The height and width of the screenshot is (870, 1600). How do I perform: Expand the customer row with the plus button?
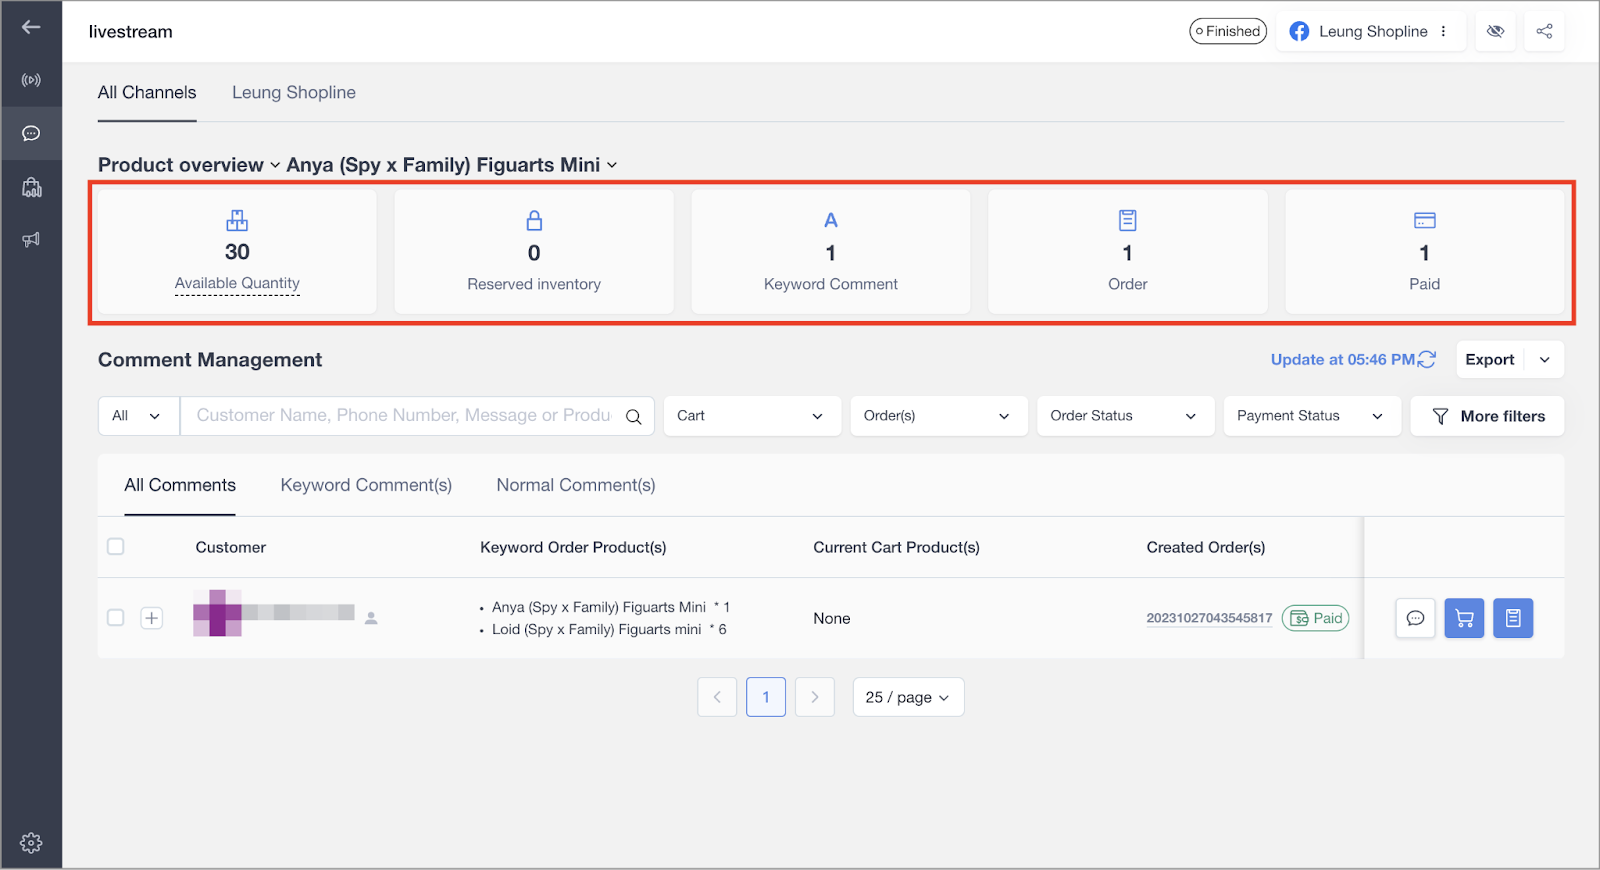point(152,618)
